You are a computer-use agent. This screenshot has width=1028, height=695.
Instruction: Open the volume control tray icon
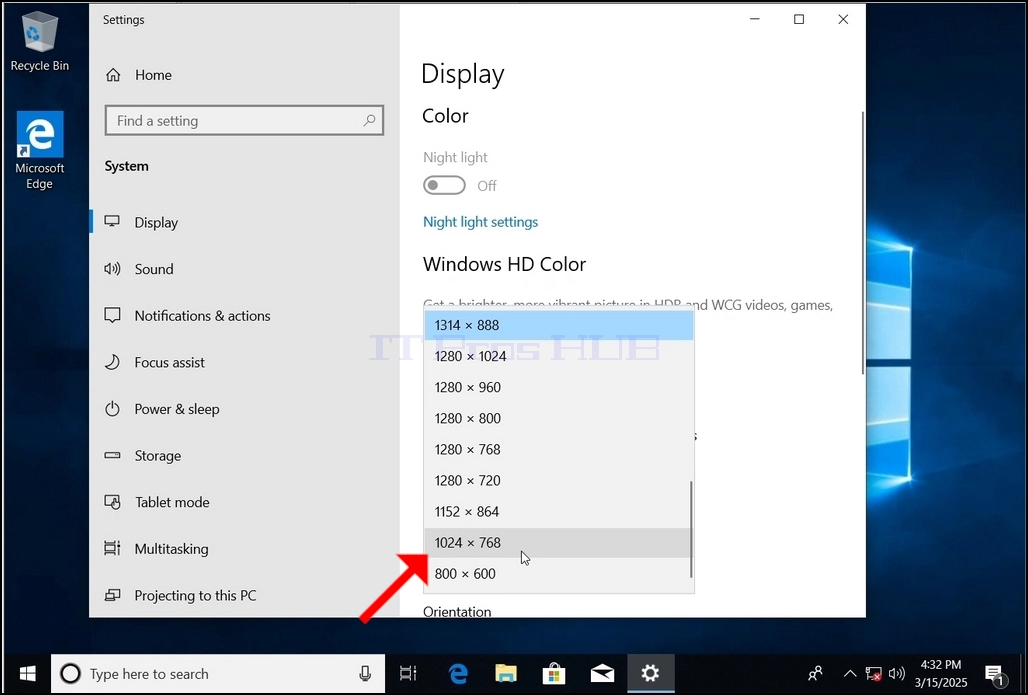(896, 673)
